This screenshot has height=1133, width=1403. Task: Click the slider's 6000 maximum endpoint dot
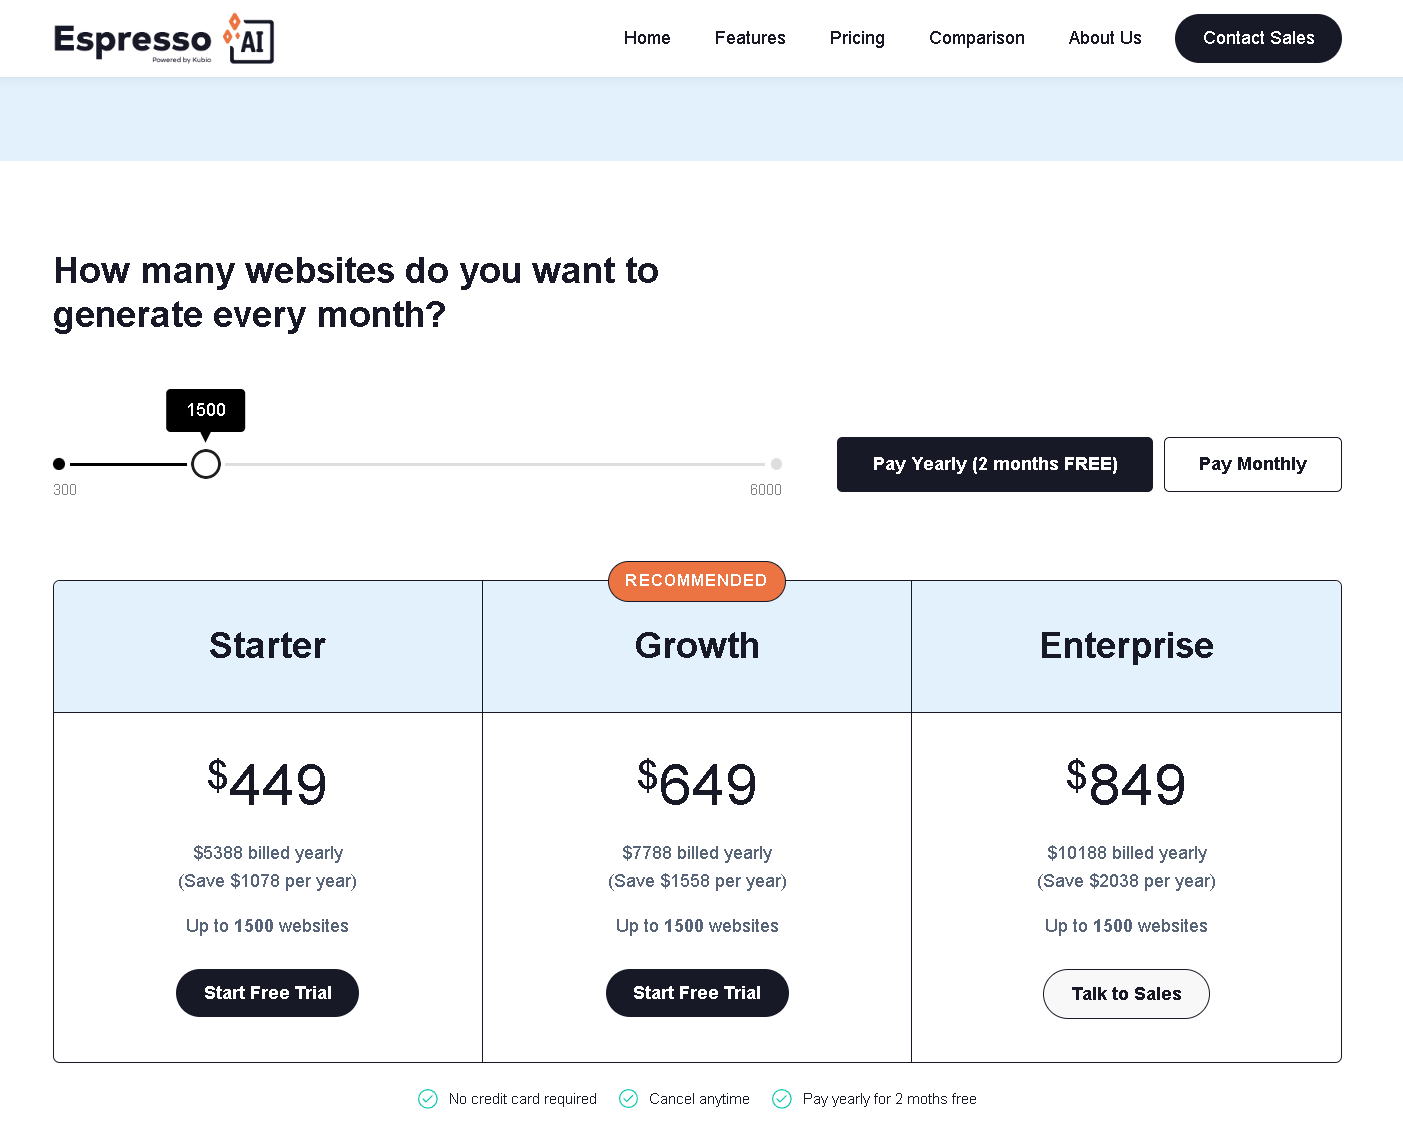point(776,464)
